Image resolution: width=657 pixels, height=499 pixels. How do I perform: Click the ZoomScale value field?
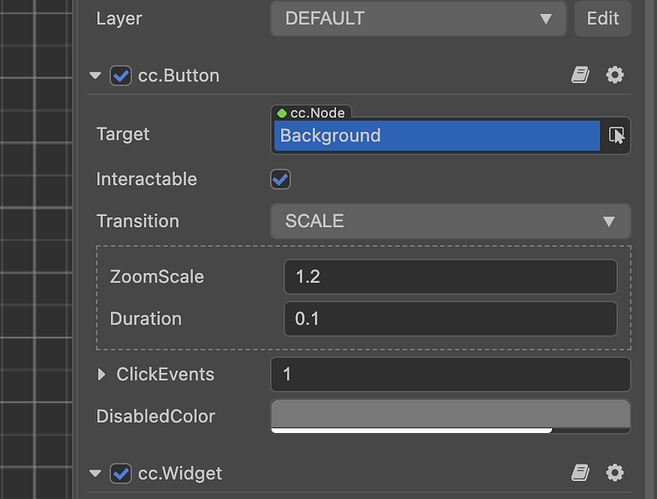point(450,276)
